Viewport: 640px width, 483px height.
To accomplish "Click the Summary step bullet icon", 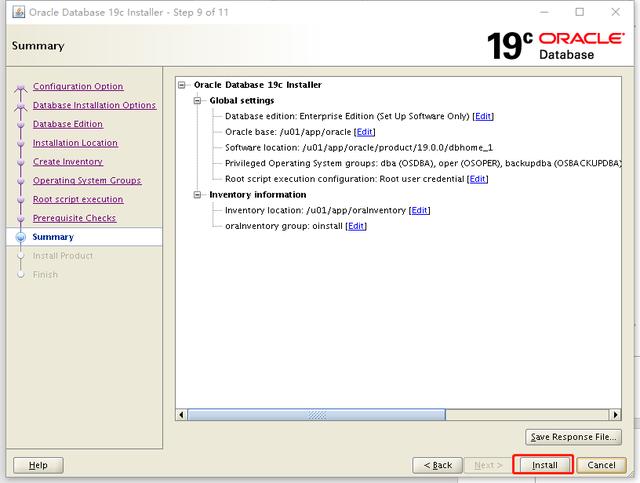I will point(20,237).
